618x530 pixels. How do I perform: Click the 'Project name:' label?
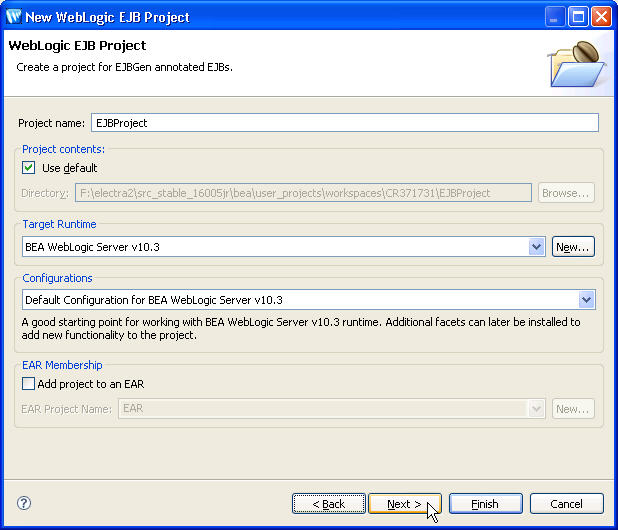tap(51, 123)
